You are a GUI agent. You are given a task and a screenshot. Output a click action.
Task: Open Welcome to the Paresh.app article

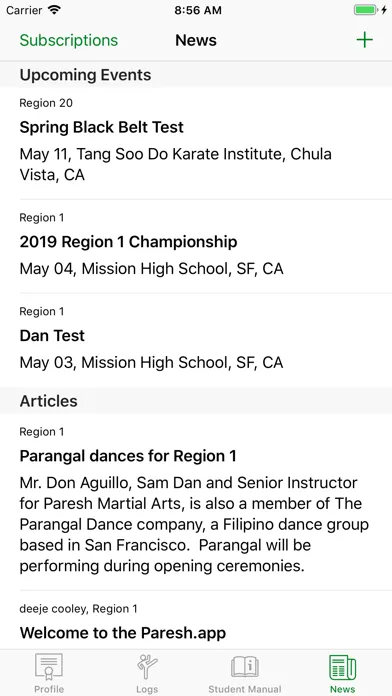pos(196,620)
